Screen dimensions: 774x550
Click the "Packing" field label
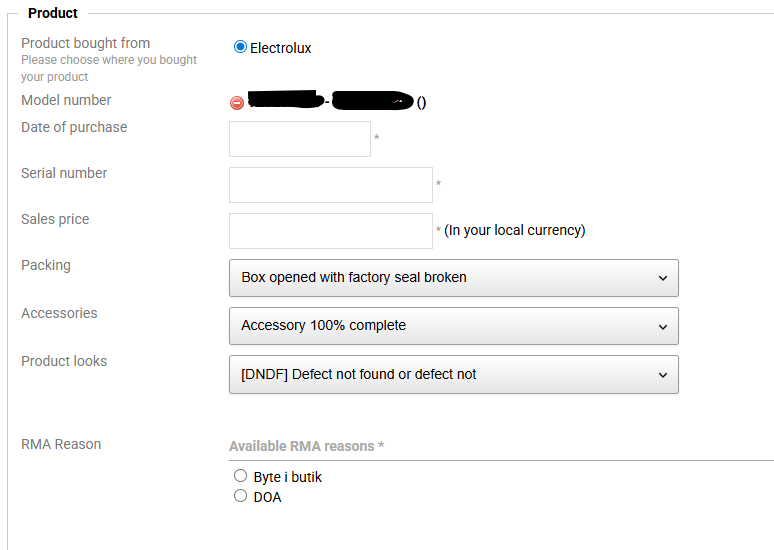46,265
